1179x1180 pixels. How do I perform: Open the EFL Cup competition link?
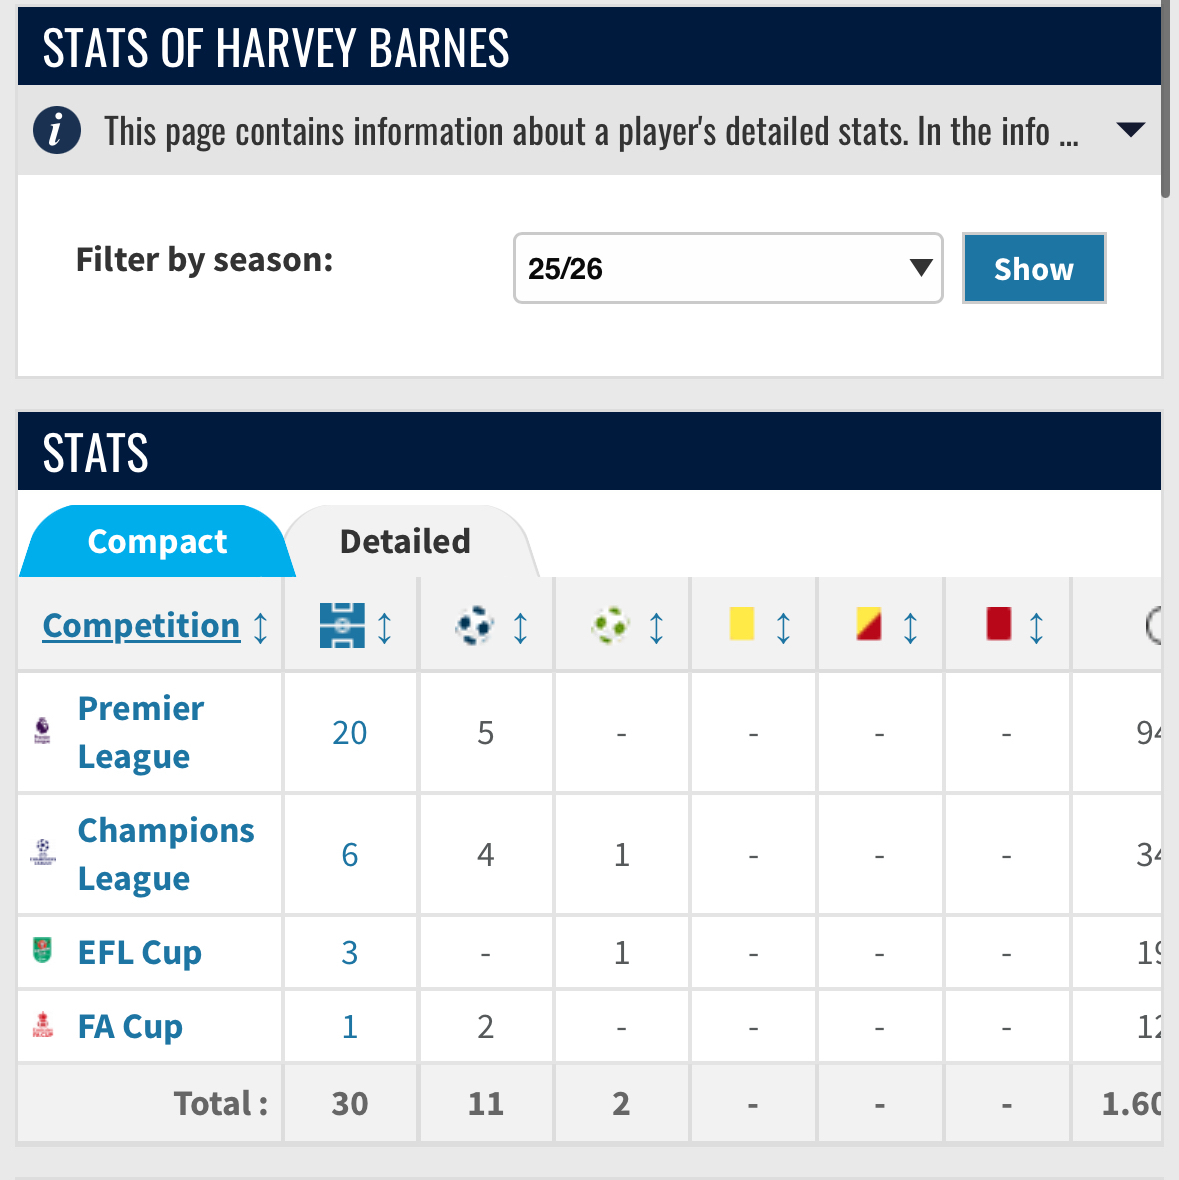coord(140,952)
